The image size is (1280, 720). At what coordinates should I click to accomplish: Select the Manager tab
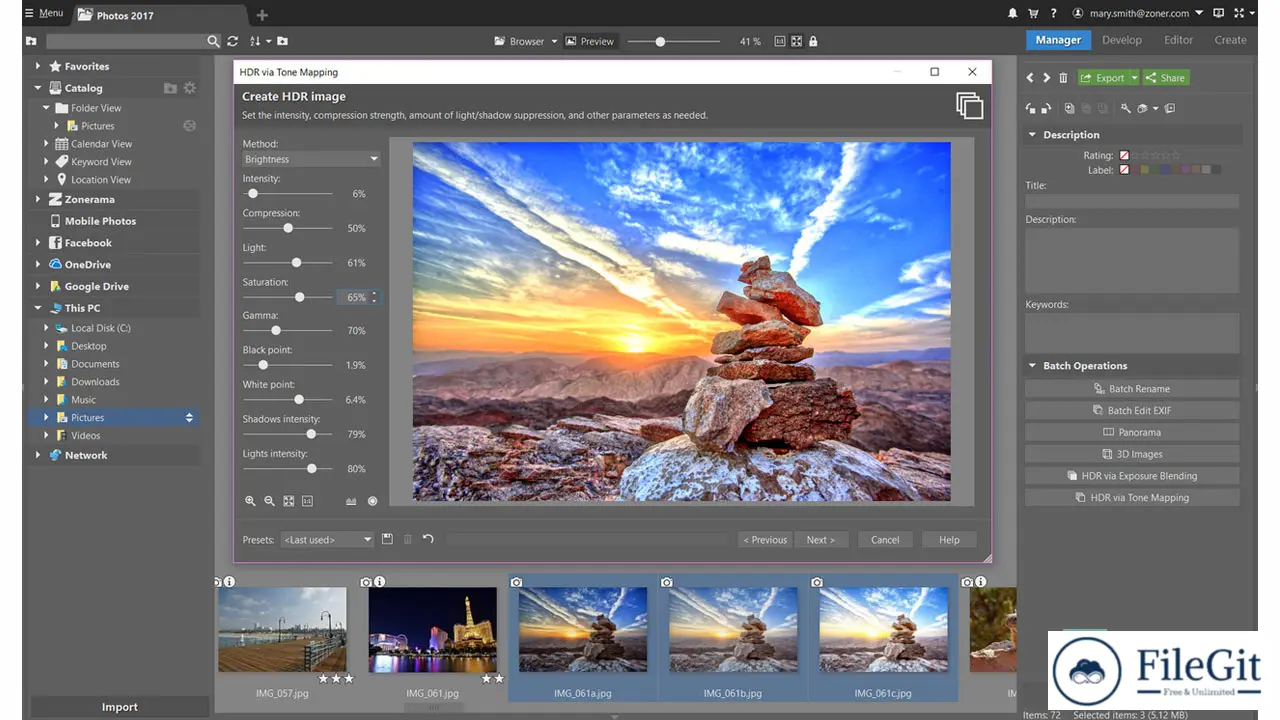[x=1058, y=40]
